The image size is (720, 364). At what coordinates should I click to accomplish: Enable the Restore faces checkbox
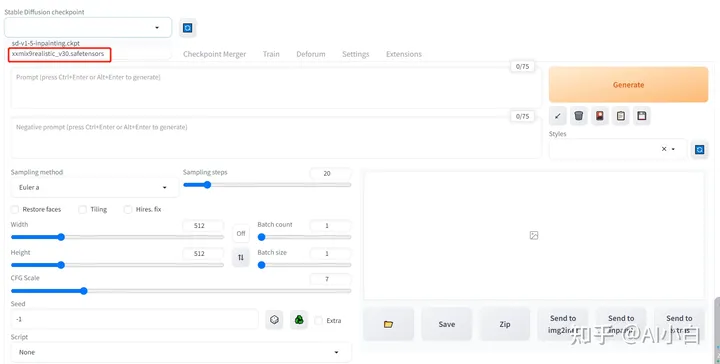click(15, 209)
